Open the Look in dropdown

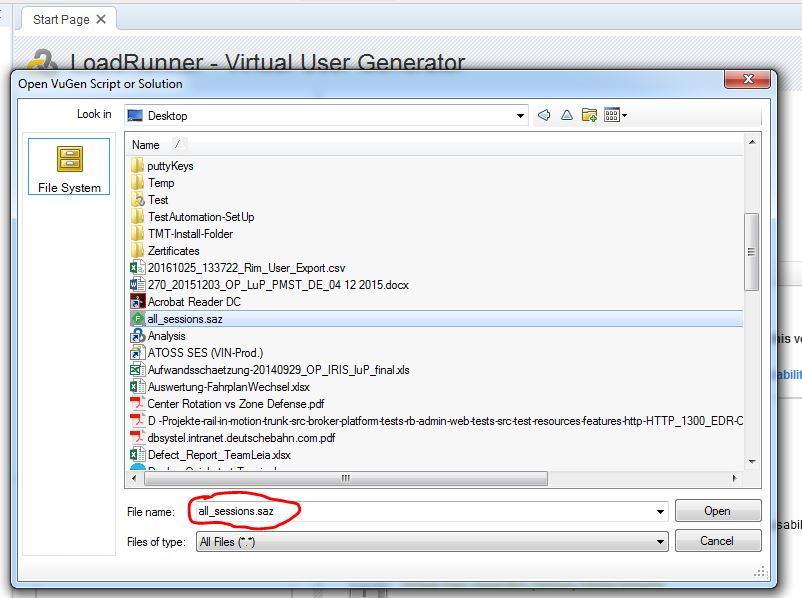click(519, 114)
